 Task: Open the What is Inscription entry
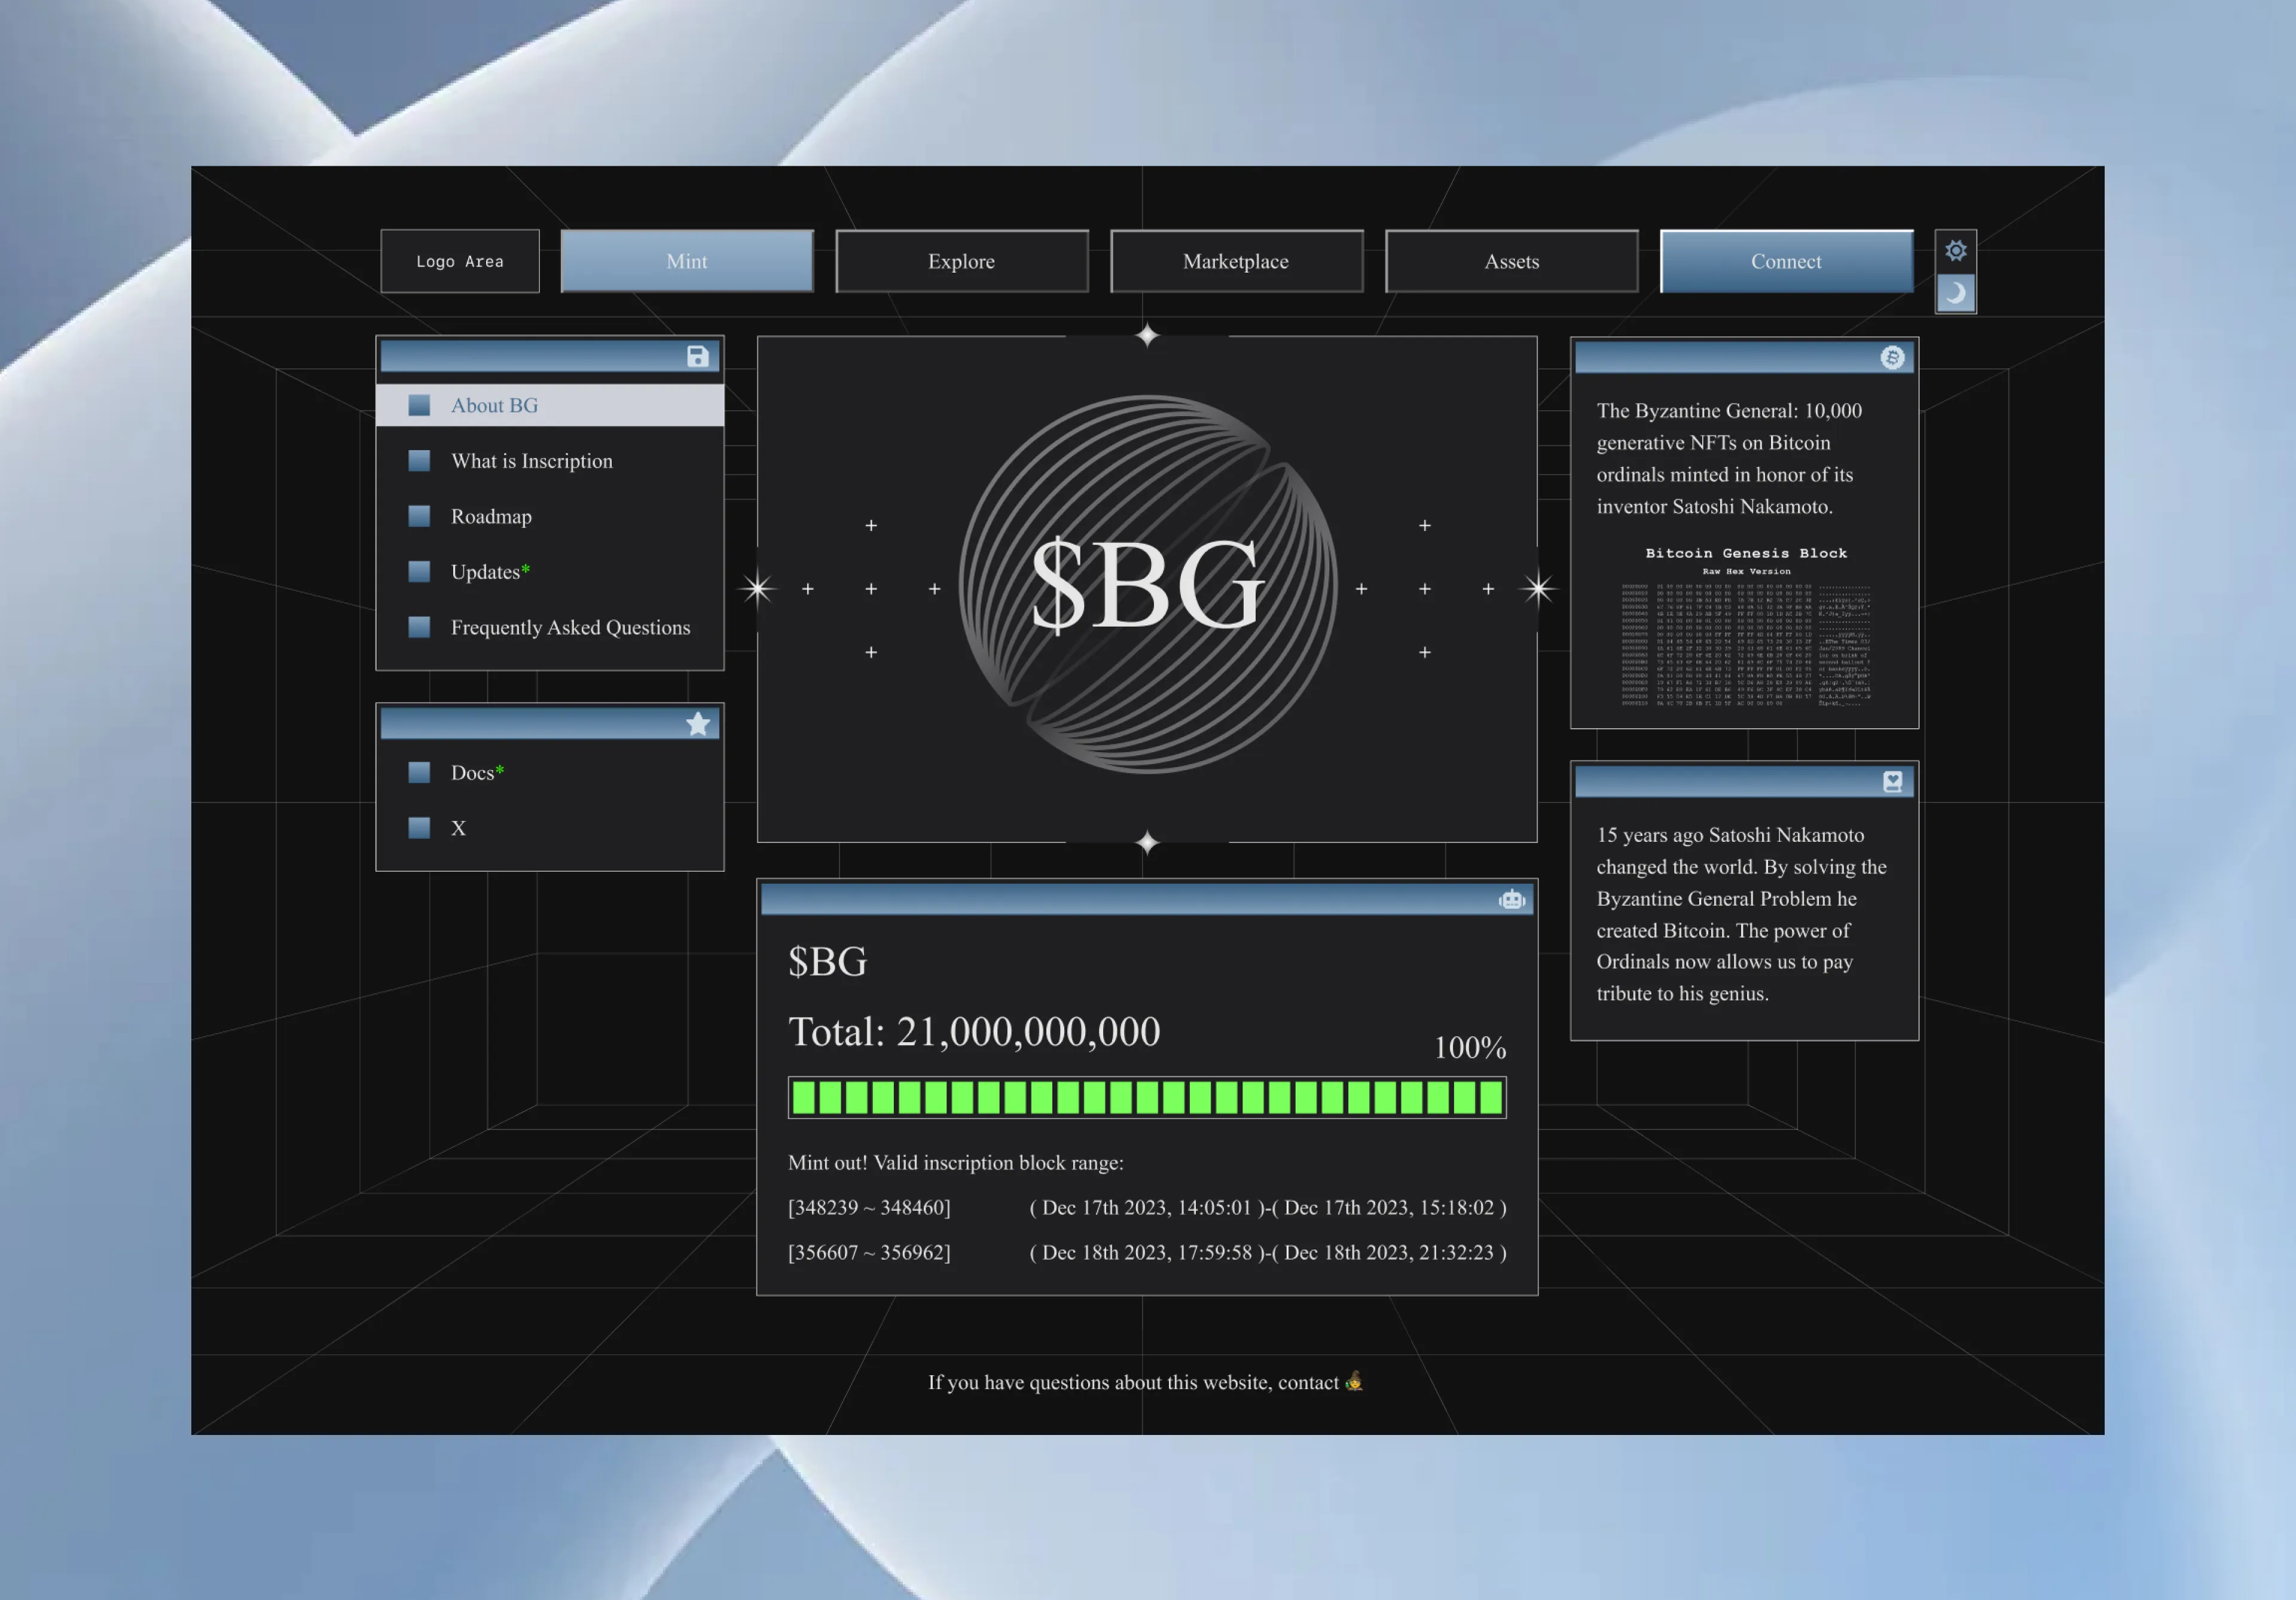tap(531, 461)
